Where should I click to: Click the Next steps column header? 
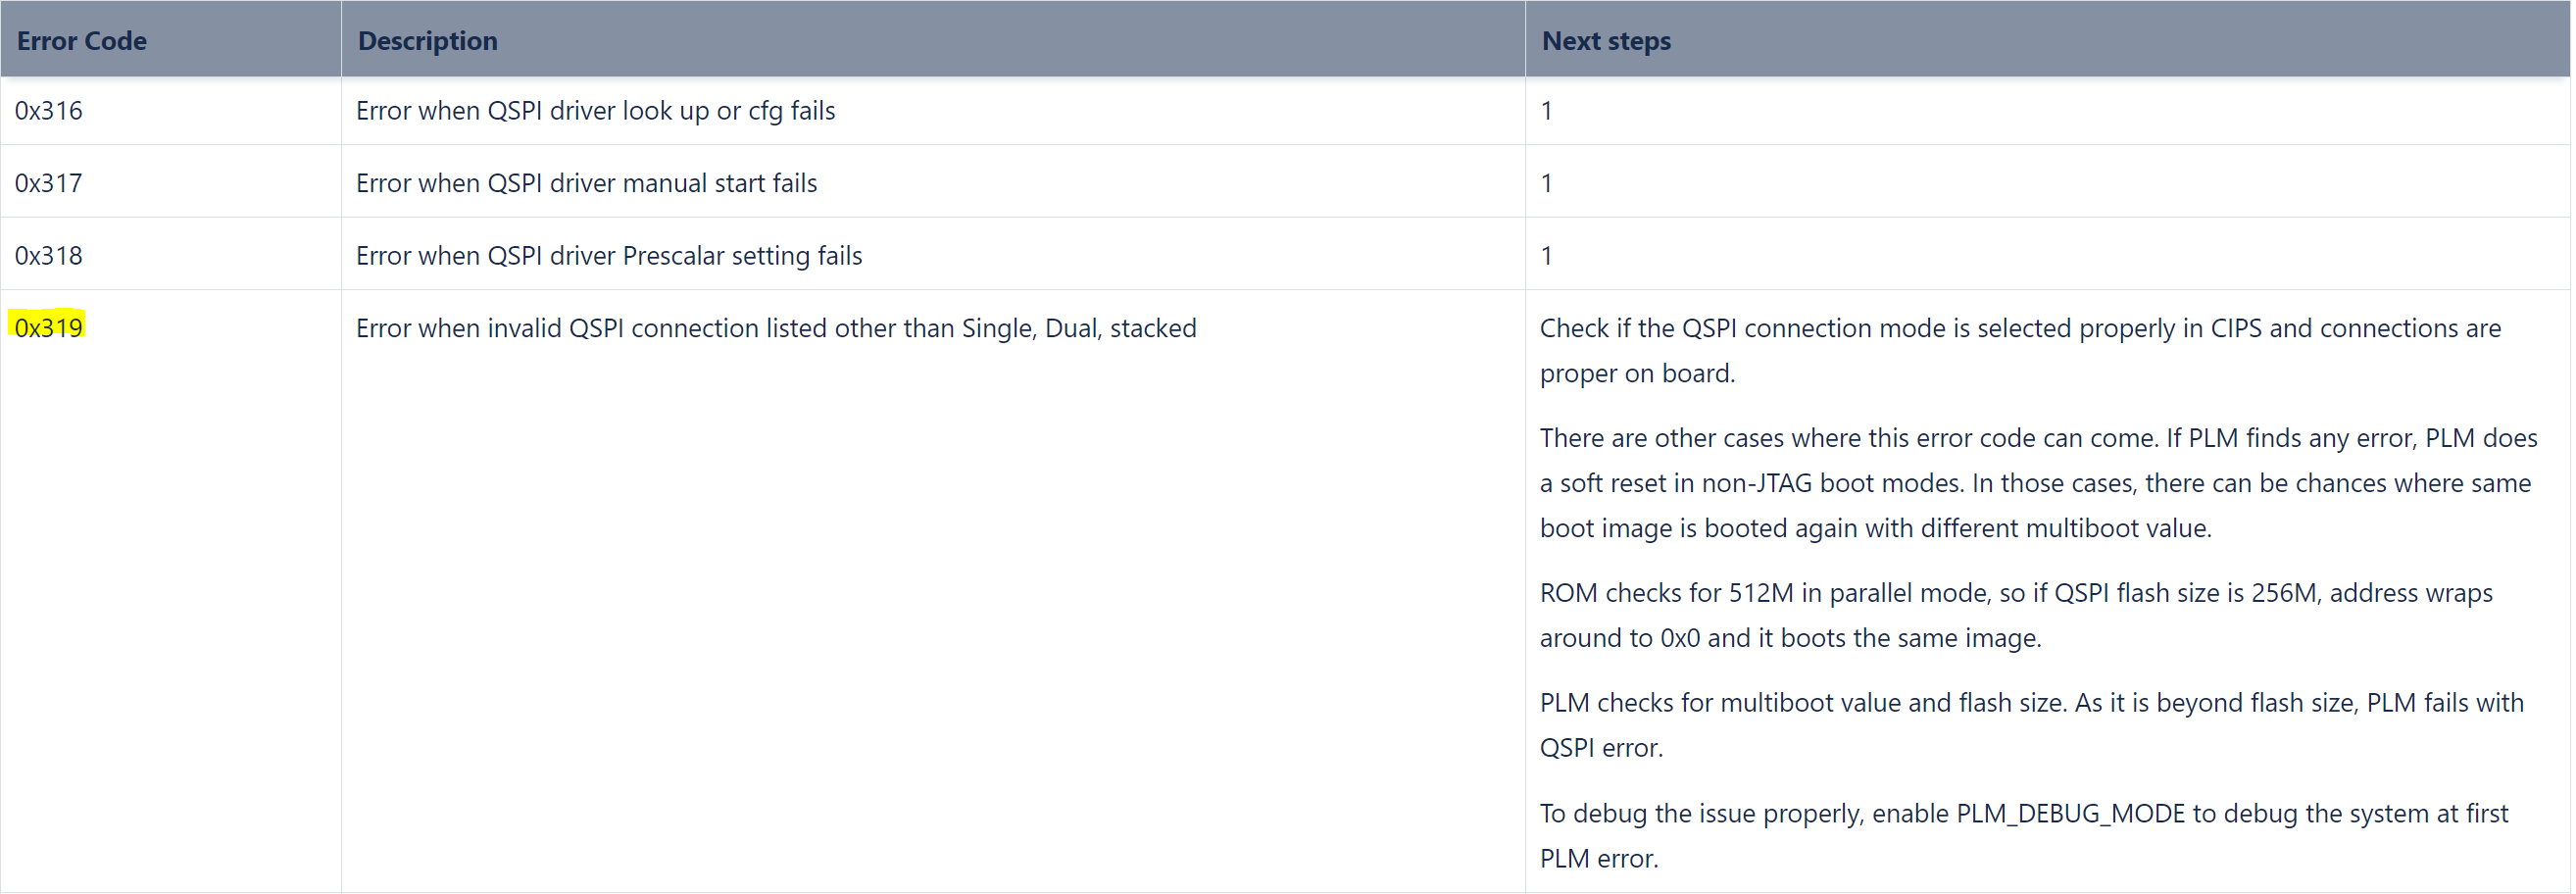click(x=1605, y=41)
